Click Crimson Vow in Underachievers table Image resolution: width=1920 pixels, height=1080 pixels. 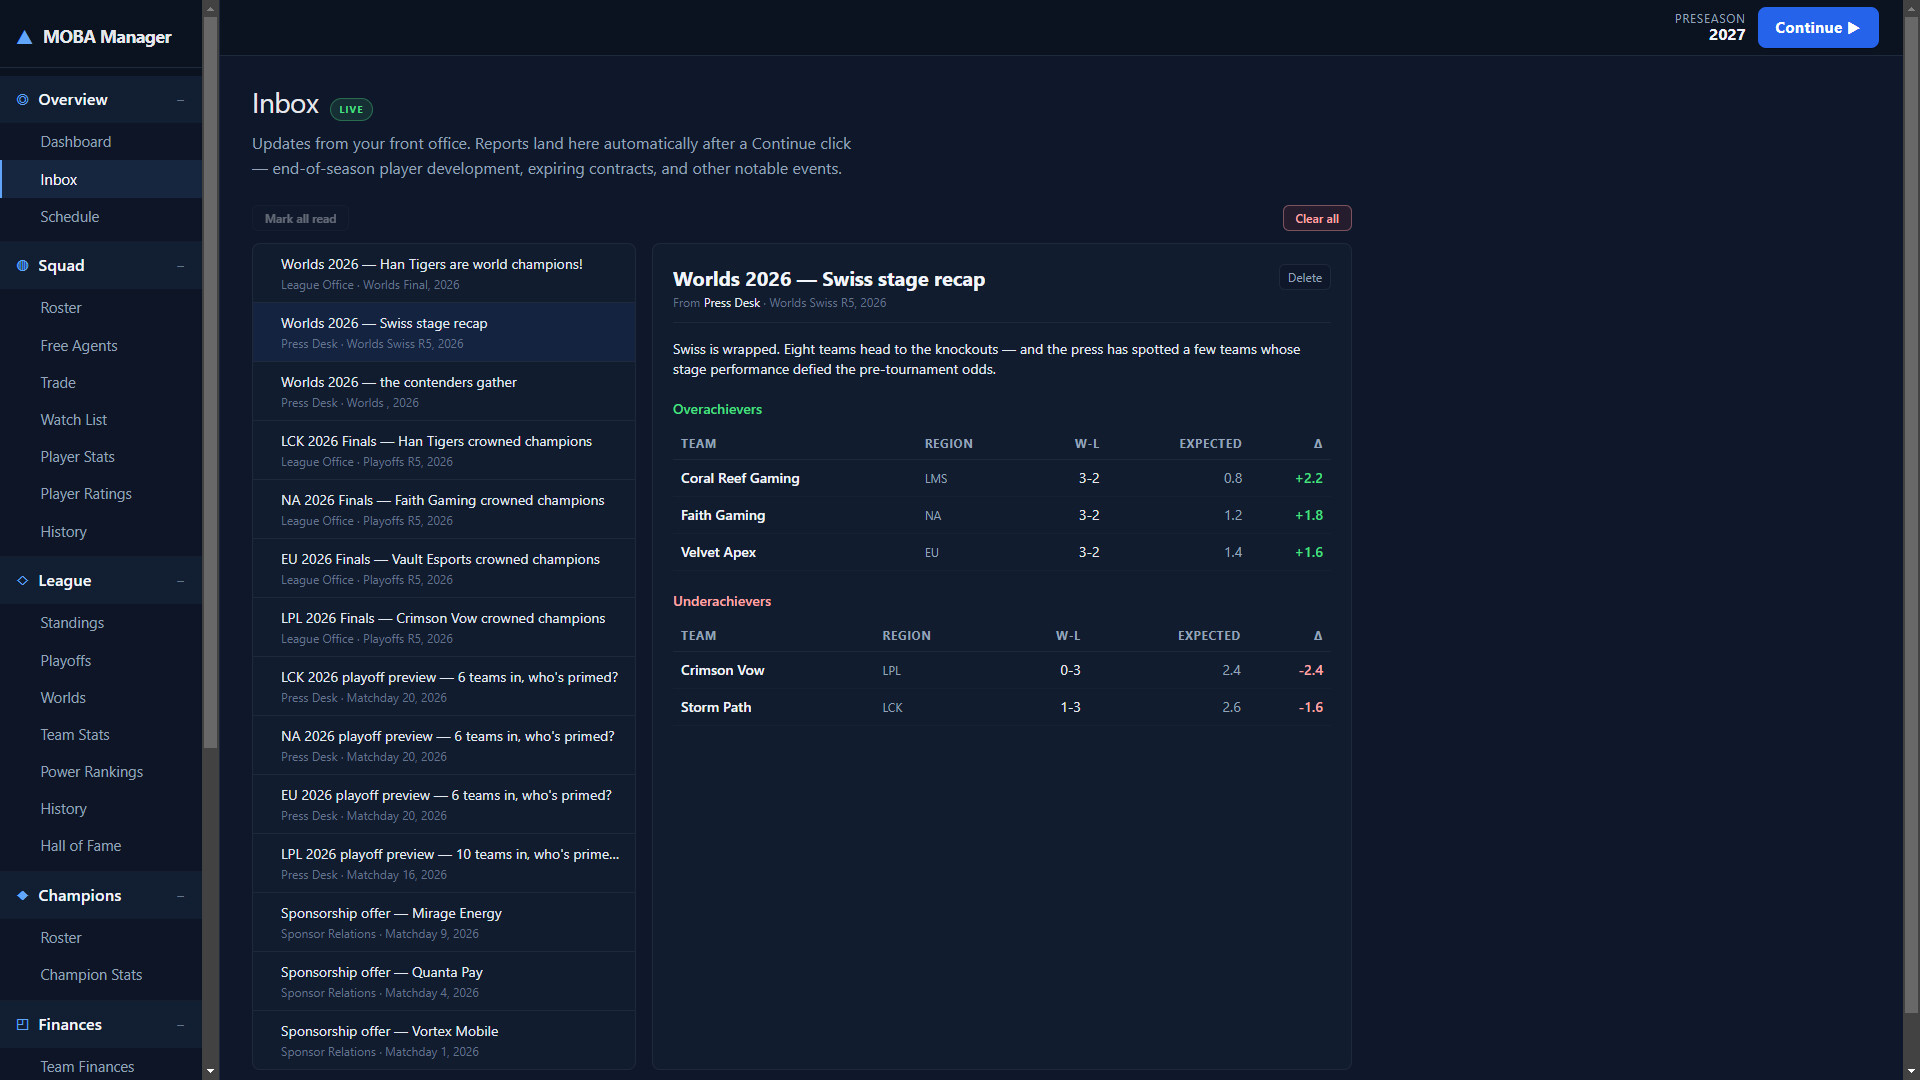point(722,671)
